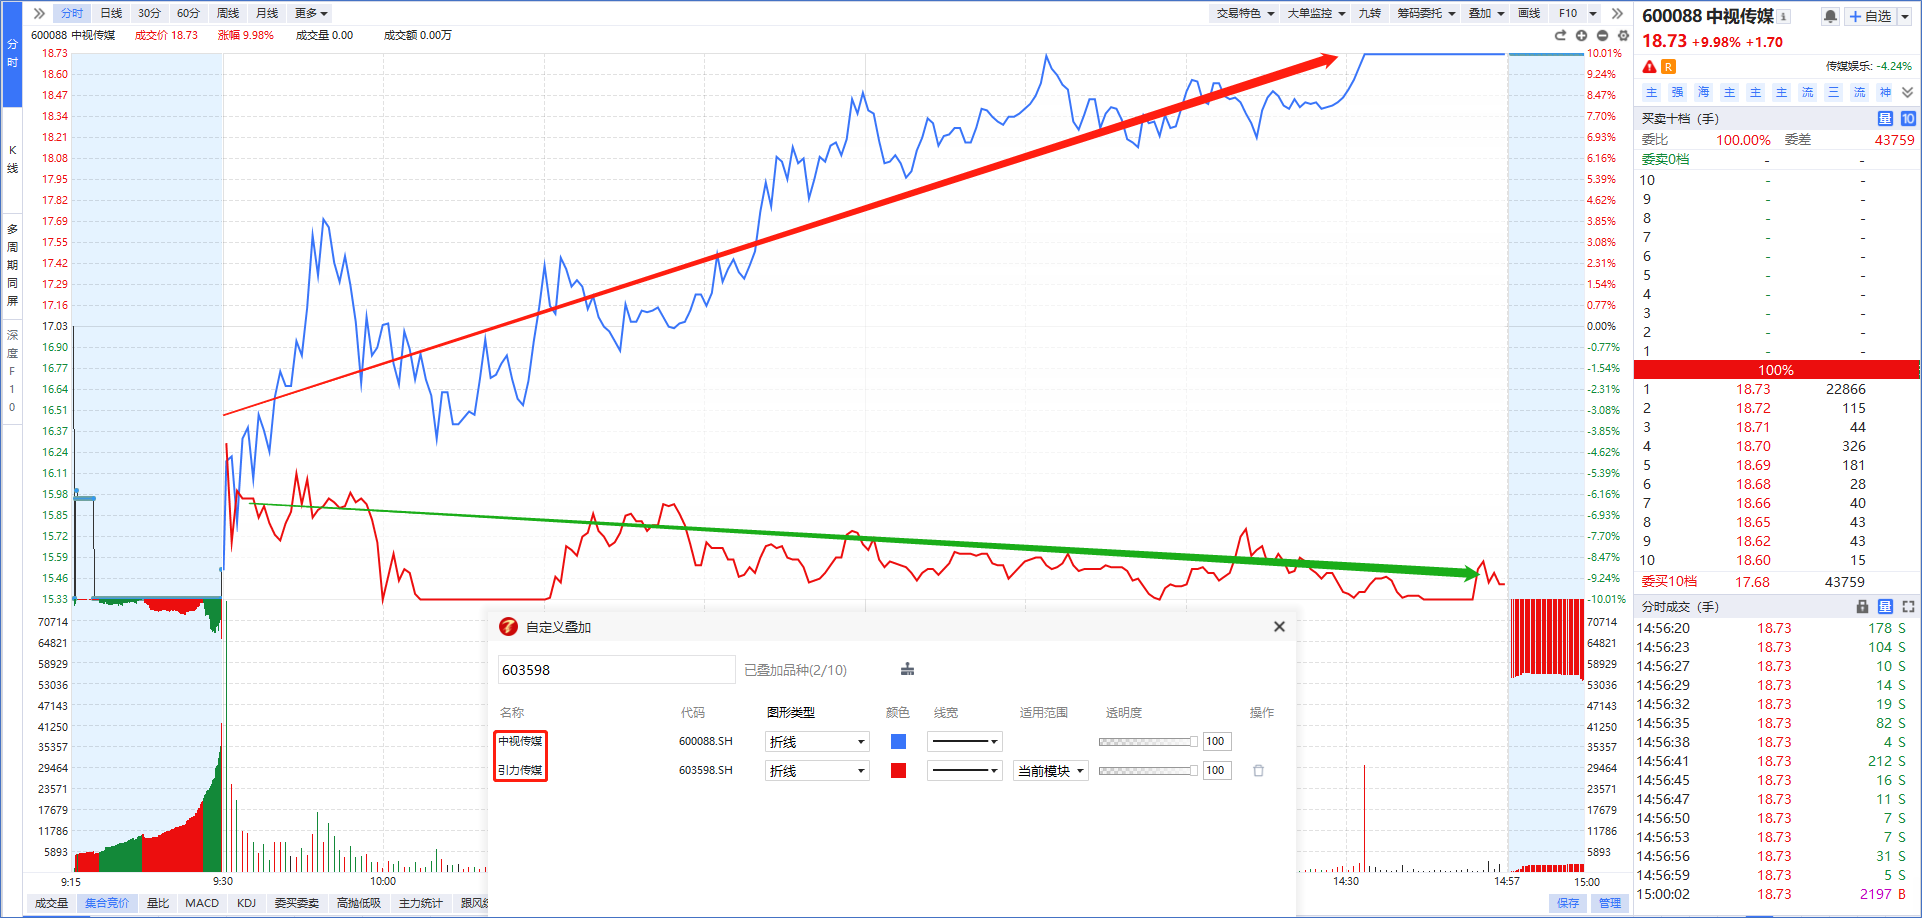Screen dimensions: 1922x918
Task: Toggle the 集合竞价 indicator tab
Action: 107,903
